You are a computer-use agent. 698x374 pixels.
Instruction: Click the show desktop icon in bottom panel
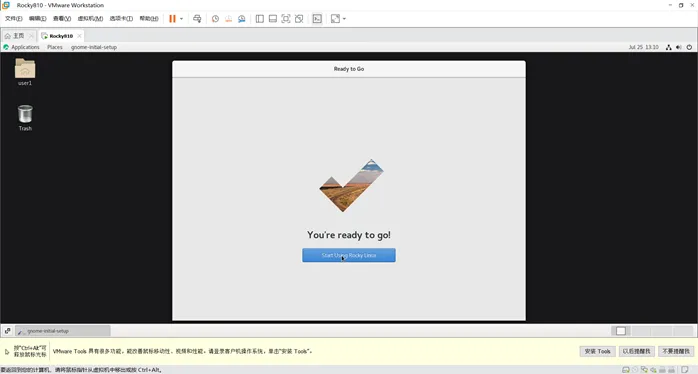[8, 331]
